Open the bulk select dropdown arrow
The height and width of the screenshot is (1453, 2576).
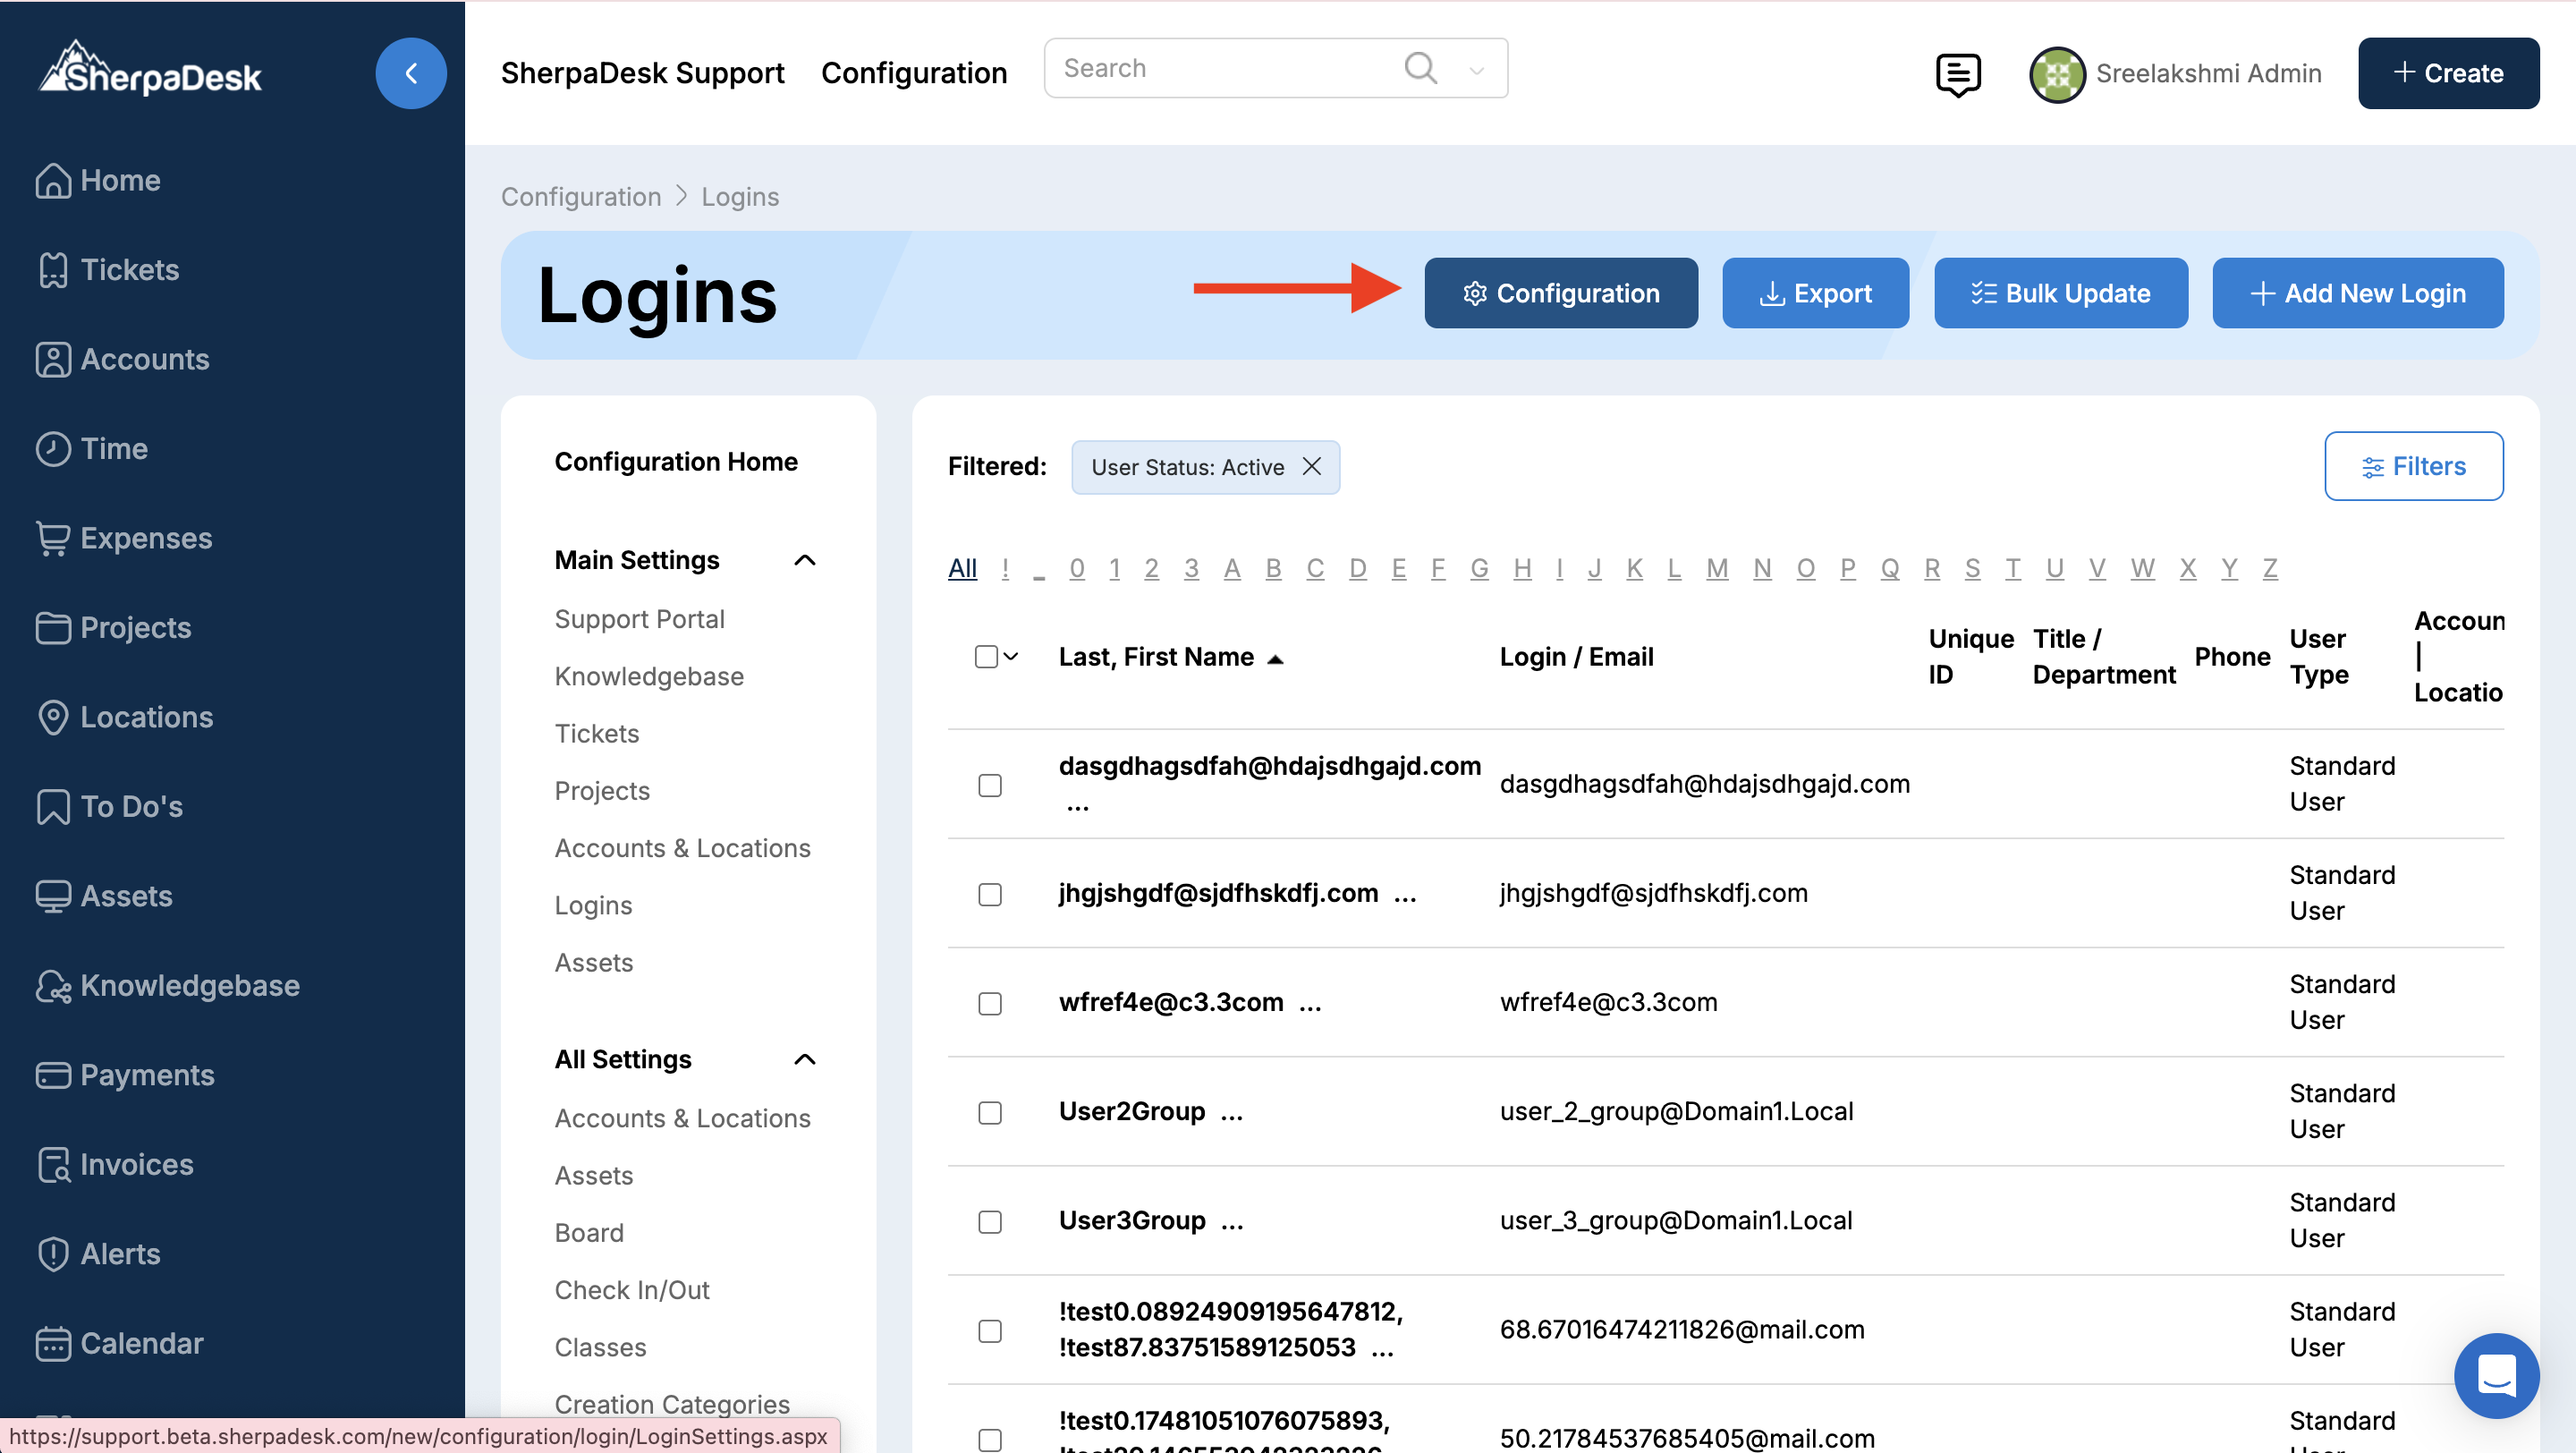tap(1011, 657)
